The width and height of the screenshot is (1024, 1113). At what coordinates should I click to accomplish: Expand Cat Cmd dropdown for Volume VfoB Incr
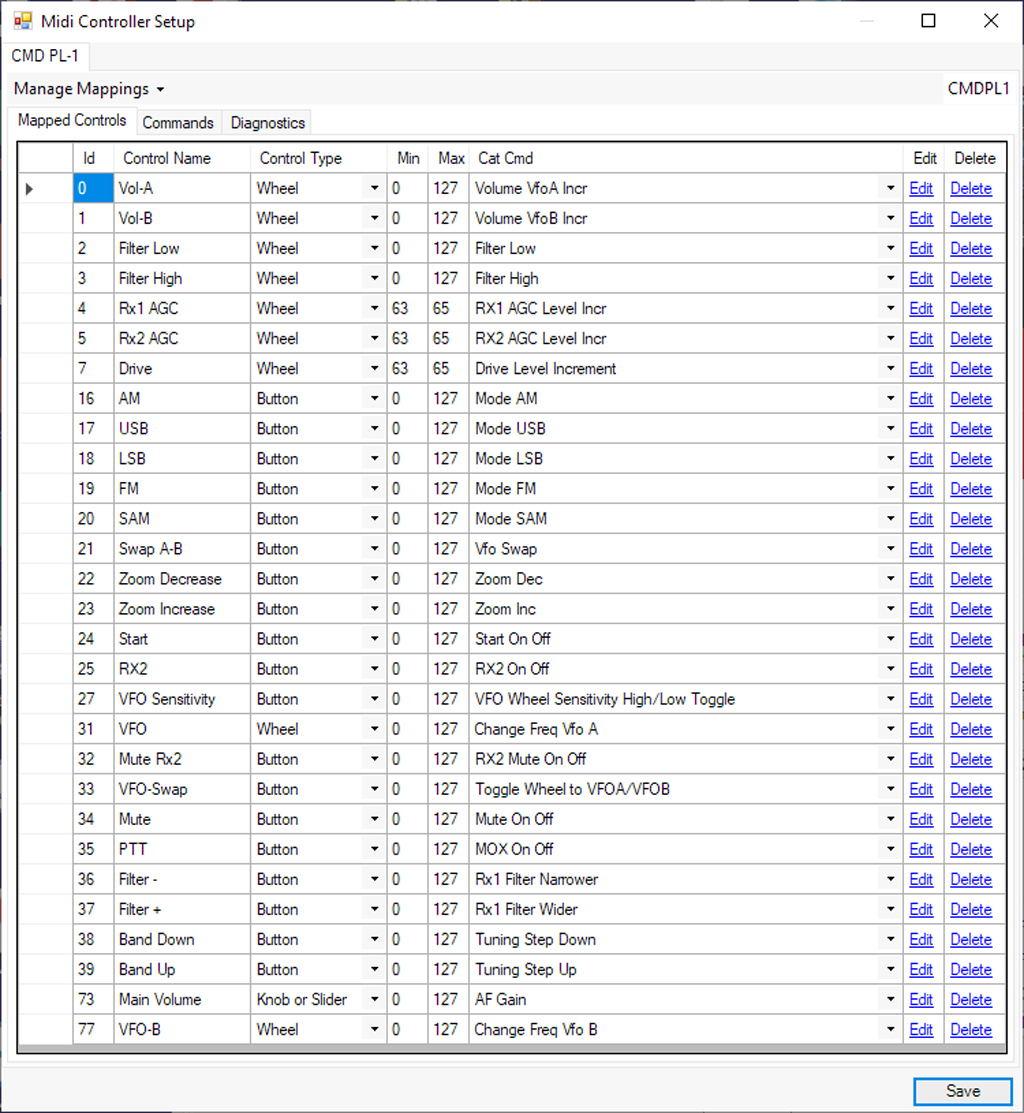point(890,219)
